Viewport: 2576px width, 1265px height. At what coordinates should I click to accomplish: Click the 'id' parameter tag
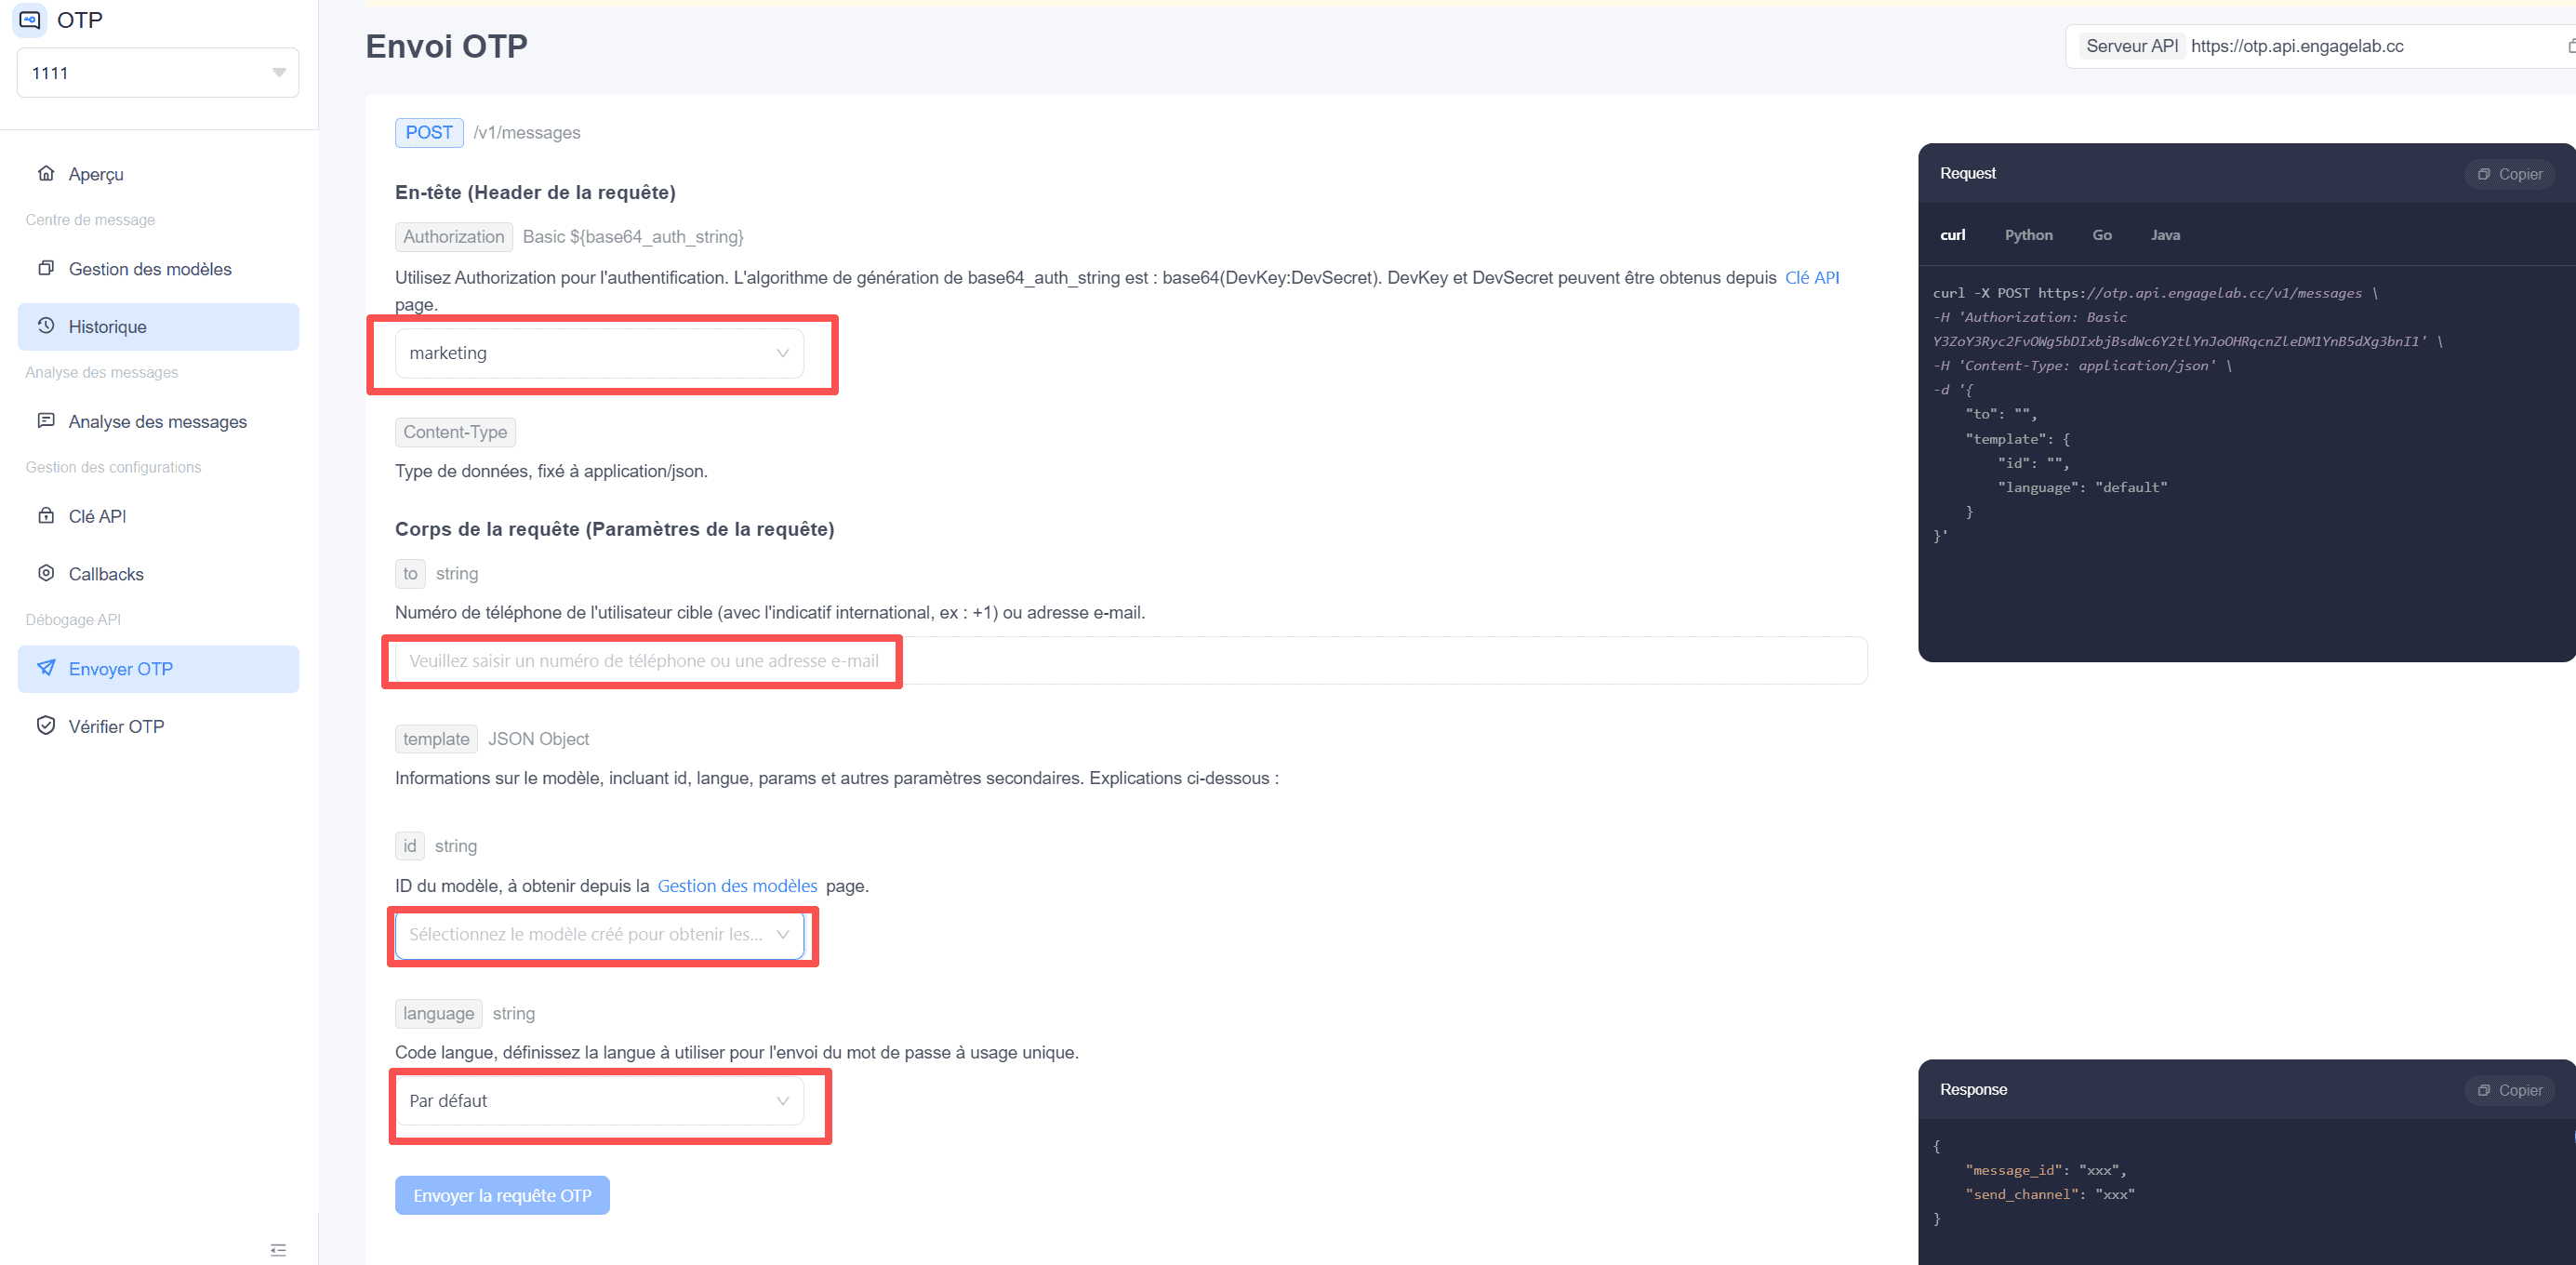pos(410,846)
